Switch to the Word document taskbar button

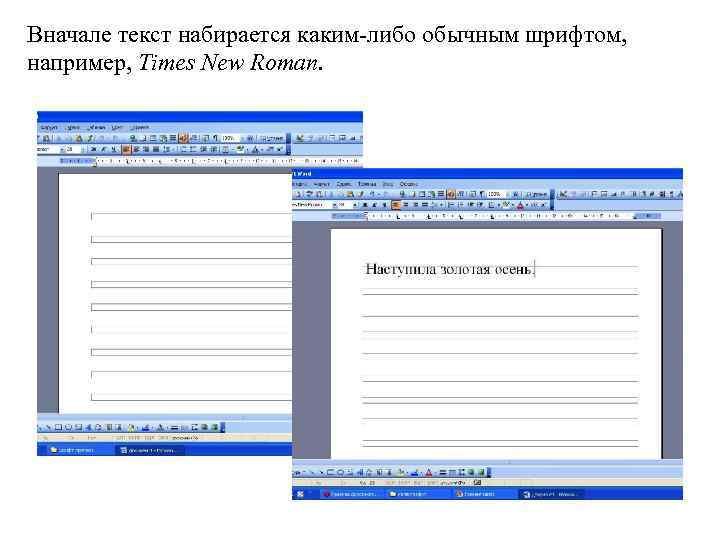pyautogui.click(x=552, y=494)
